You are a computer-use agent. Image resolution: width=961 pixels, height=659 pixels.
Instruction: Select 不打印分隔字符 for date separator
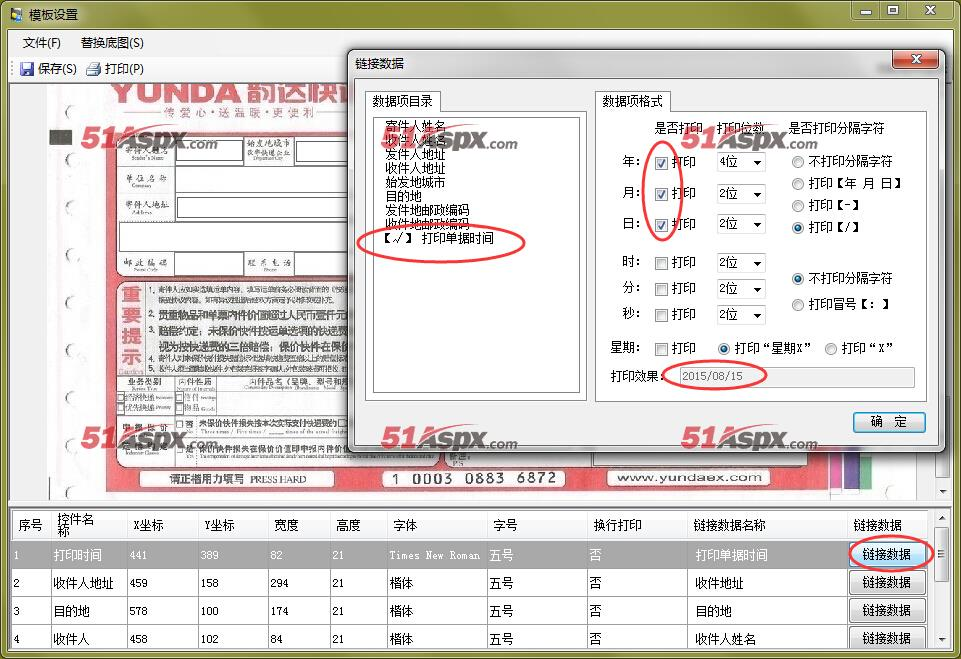797,162
